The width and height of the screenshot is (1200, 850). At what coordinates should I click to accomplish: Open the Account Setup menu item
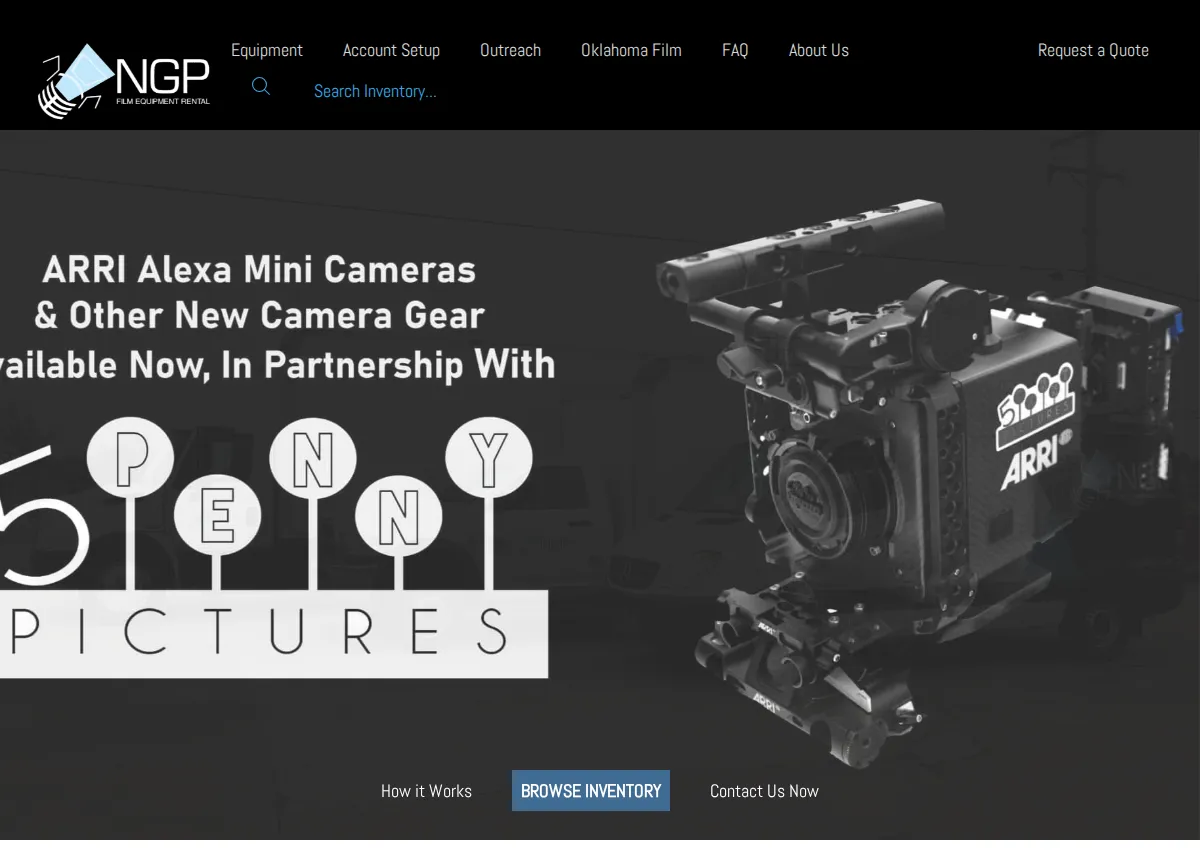(391, 50)
